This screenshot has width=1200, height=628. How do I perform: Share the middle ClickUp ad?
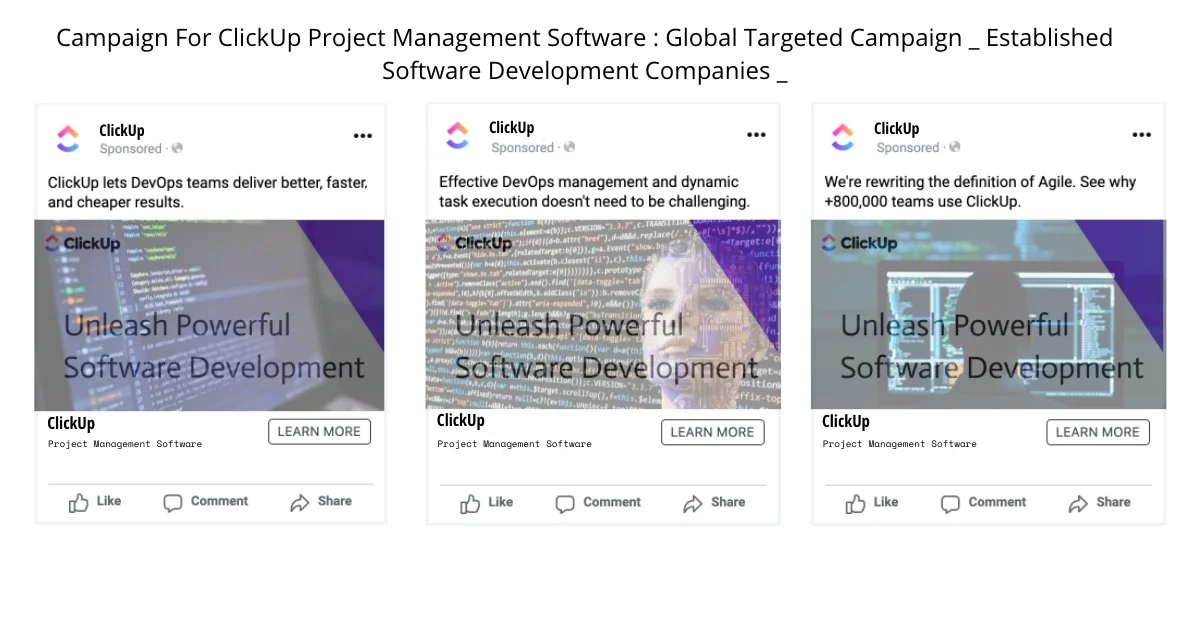[x=714, y=503]
